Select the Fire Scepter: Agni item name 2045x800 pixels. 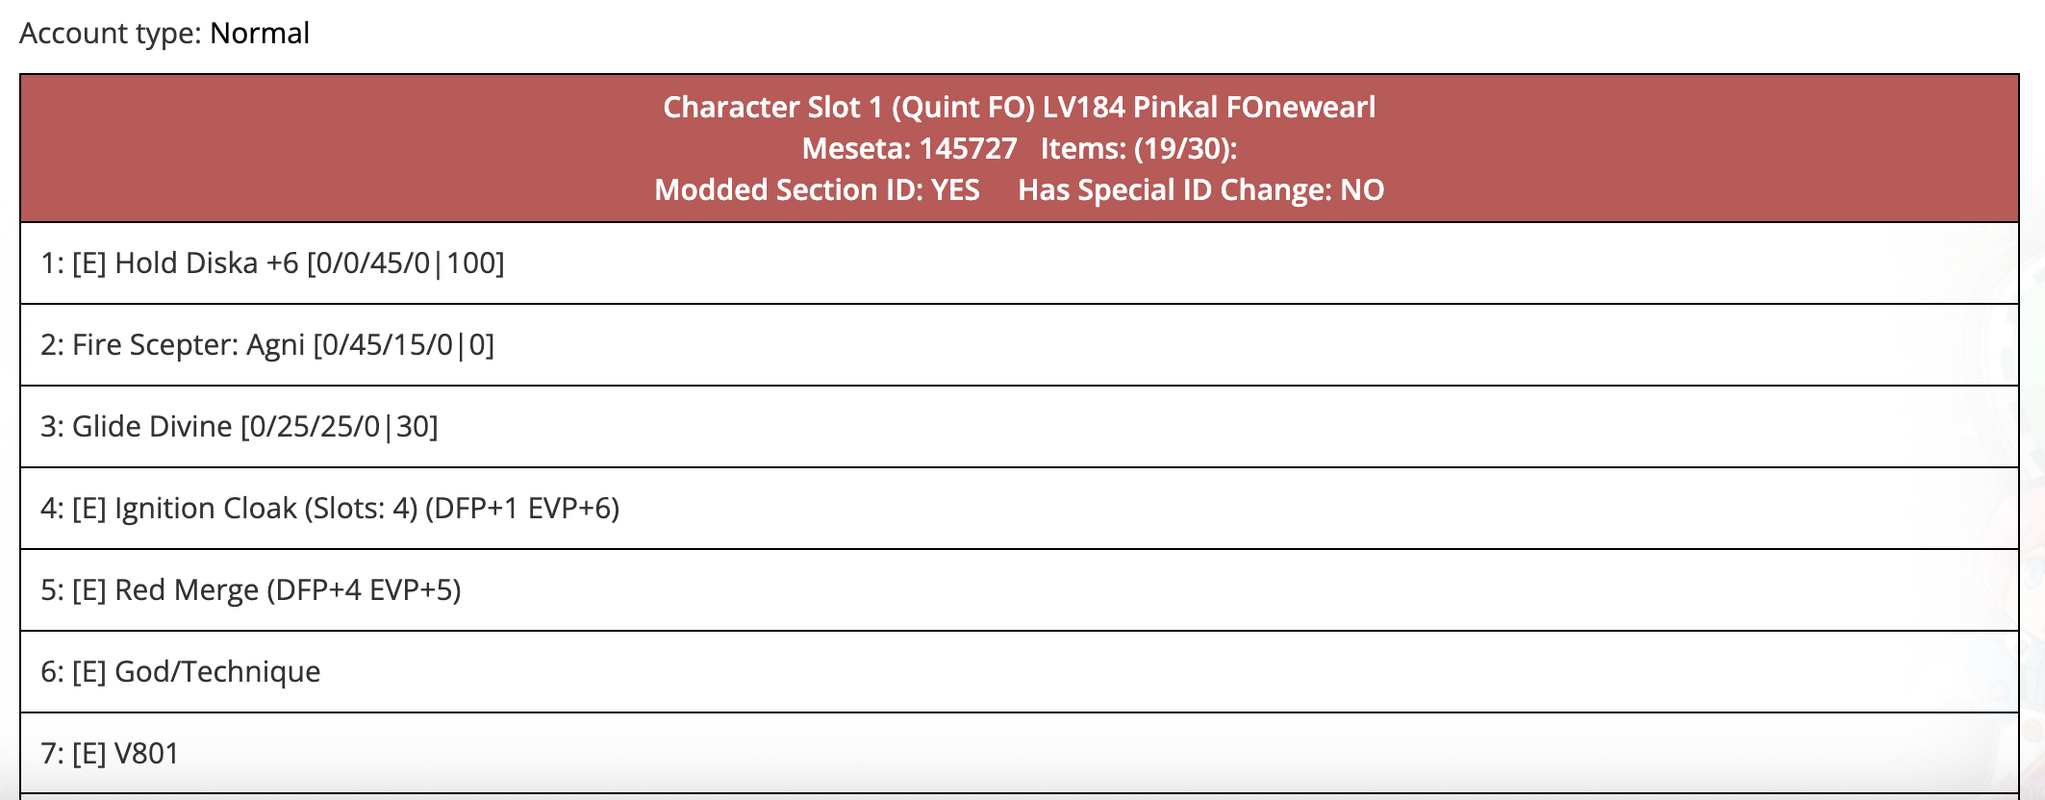tap(188, 345)
